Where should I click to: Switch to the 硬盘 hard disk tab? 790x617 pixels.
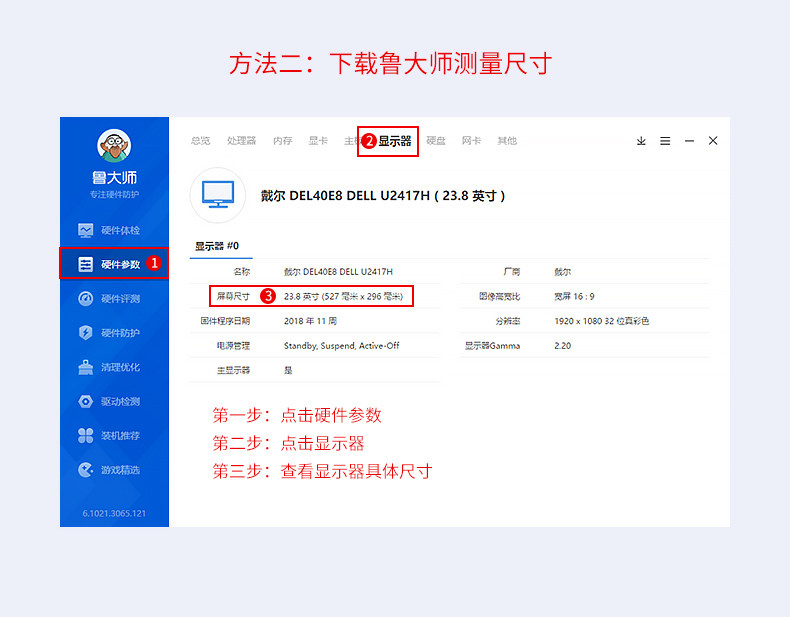coord(436,141)
